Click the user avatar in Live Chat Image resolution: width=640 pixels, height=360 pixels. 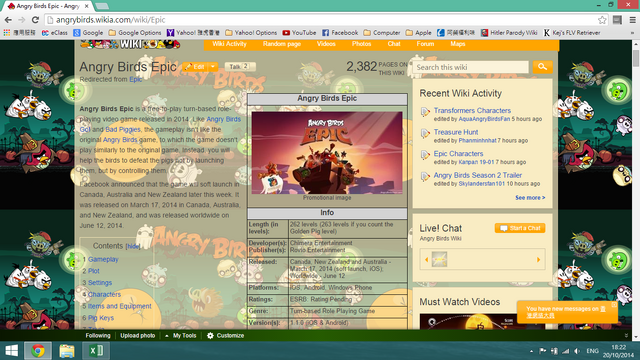(440, 260)
